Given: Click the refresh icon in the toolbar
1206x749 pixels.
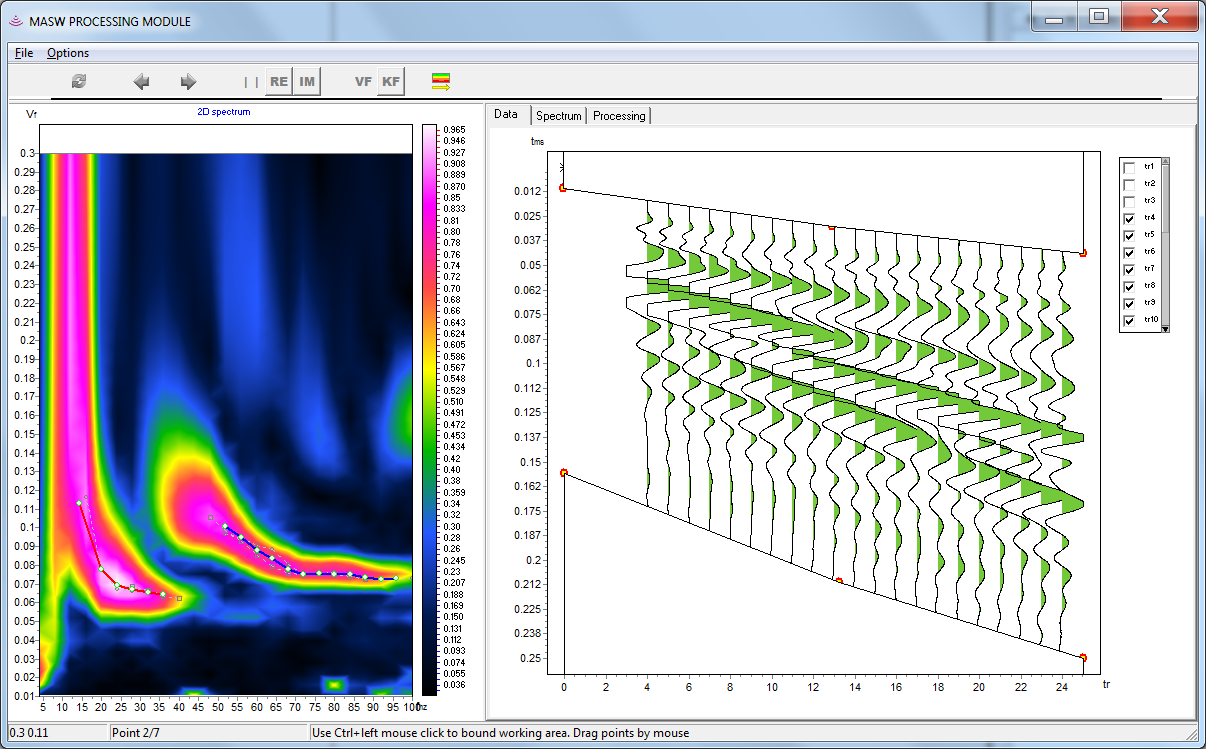Looking at the screenshot, I should pos(79,82).
